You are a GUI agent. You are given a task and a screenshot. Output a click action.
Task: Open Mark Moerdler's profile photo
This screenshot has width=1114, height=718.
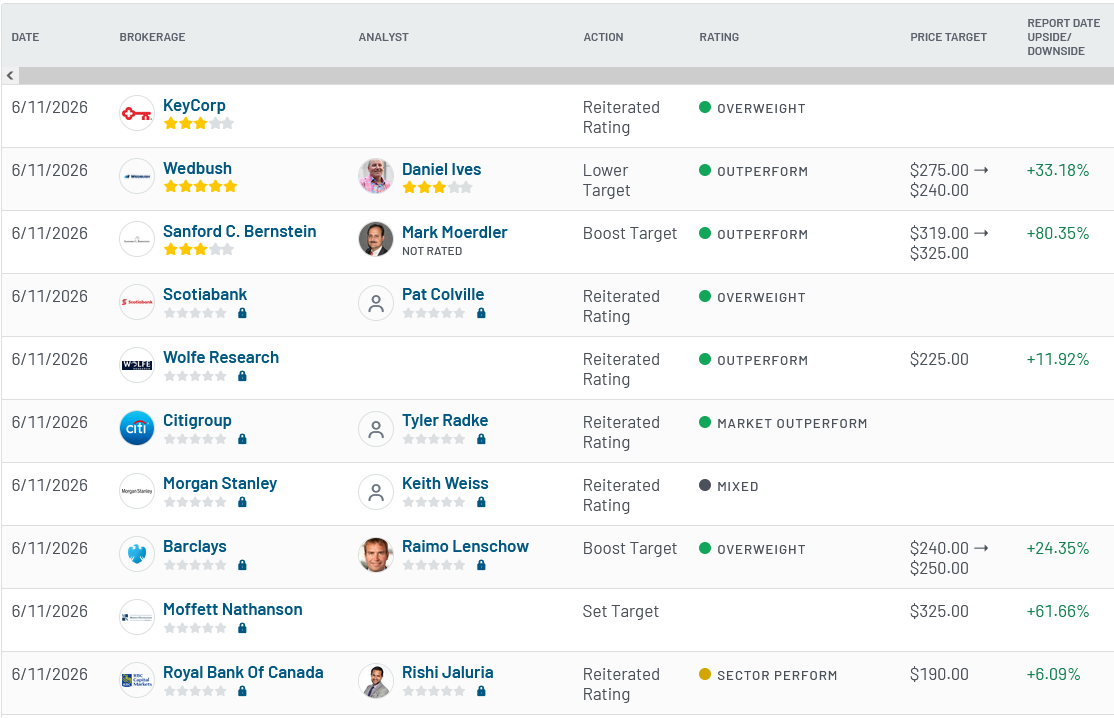(376, 239)
